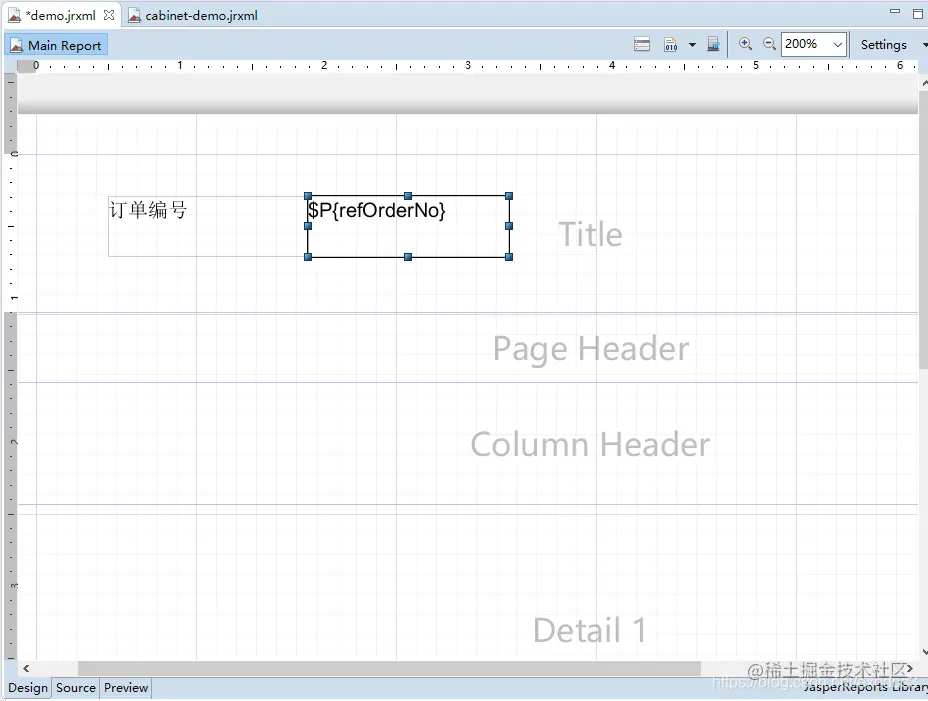
Task: Click the Column Header band label
Action: coord(590,445)
